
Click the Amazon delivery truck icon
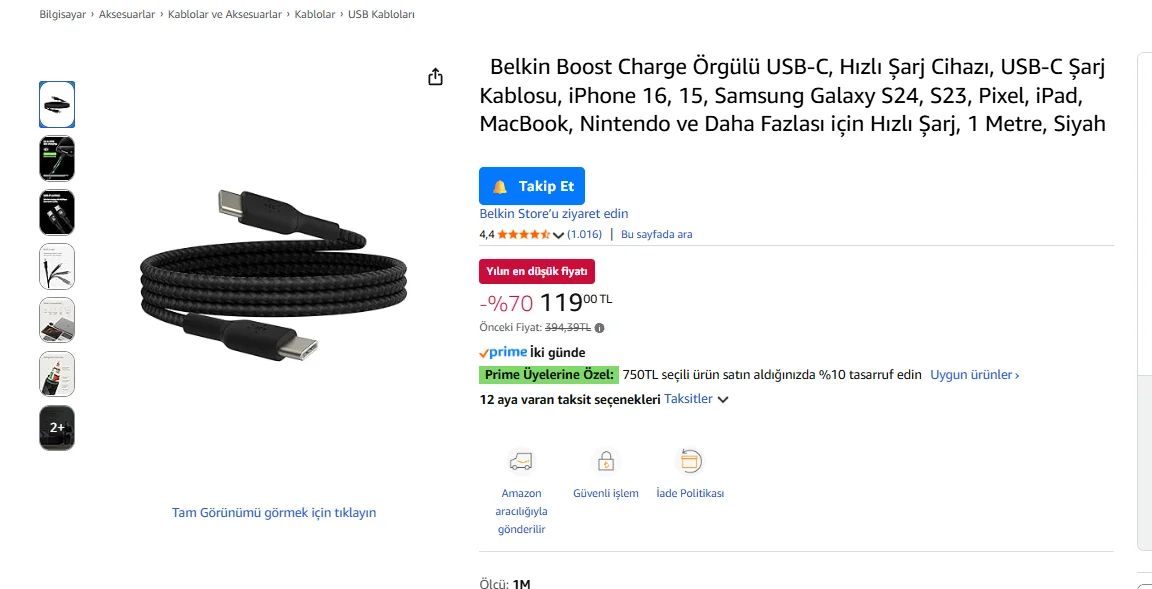(521, 461)
